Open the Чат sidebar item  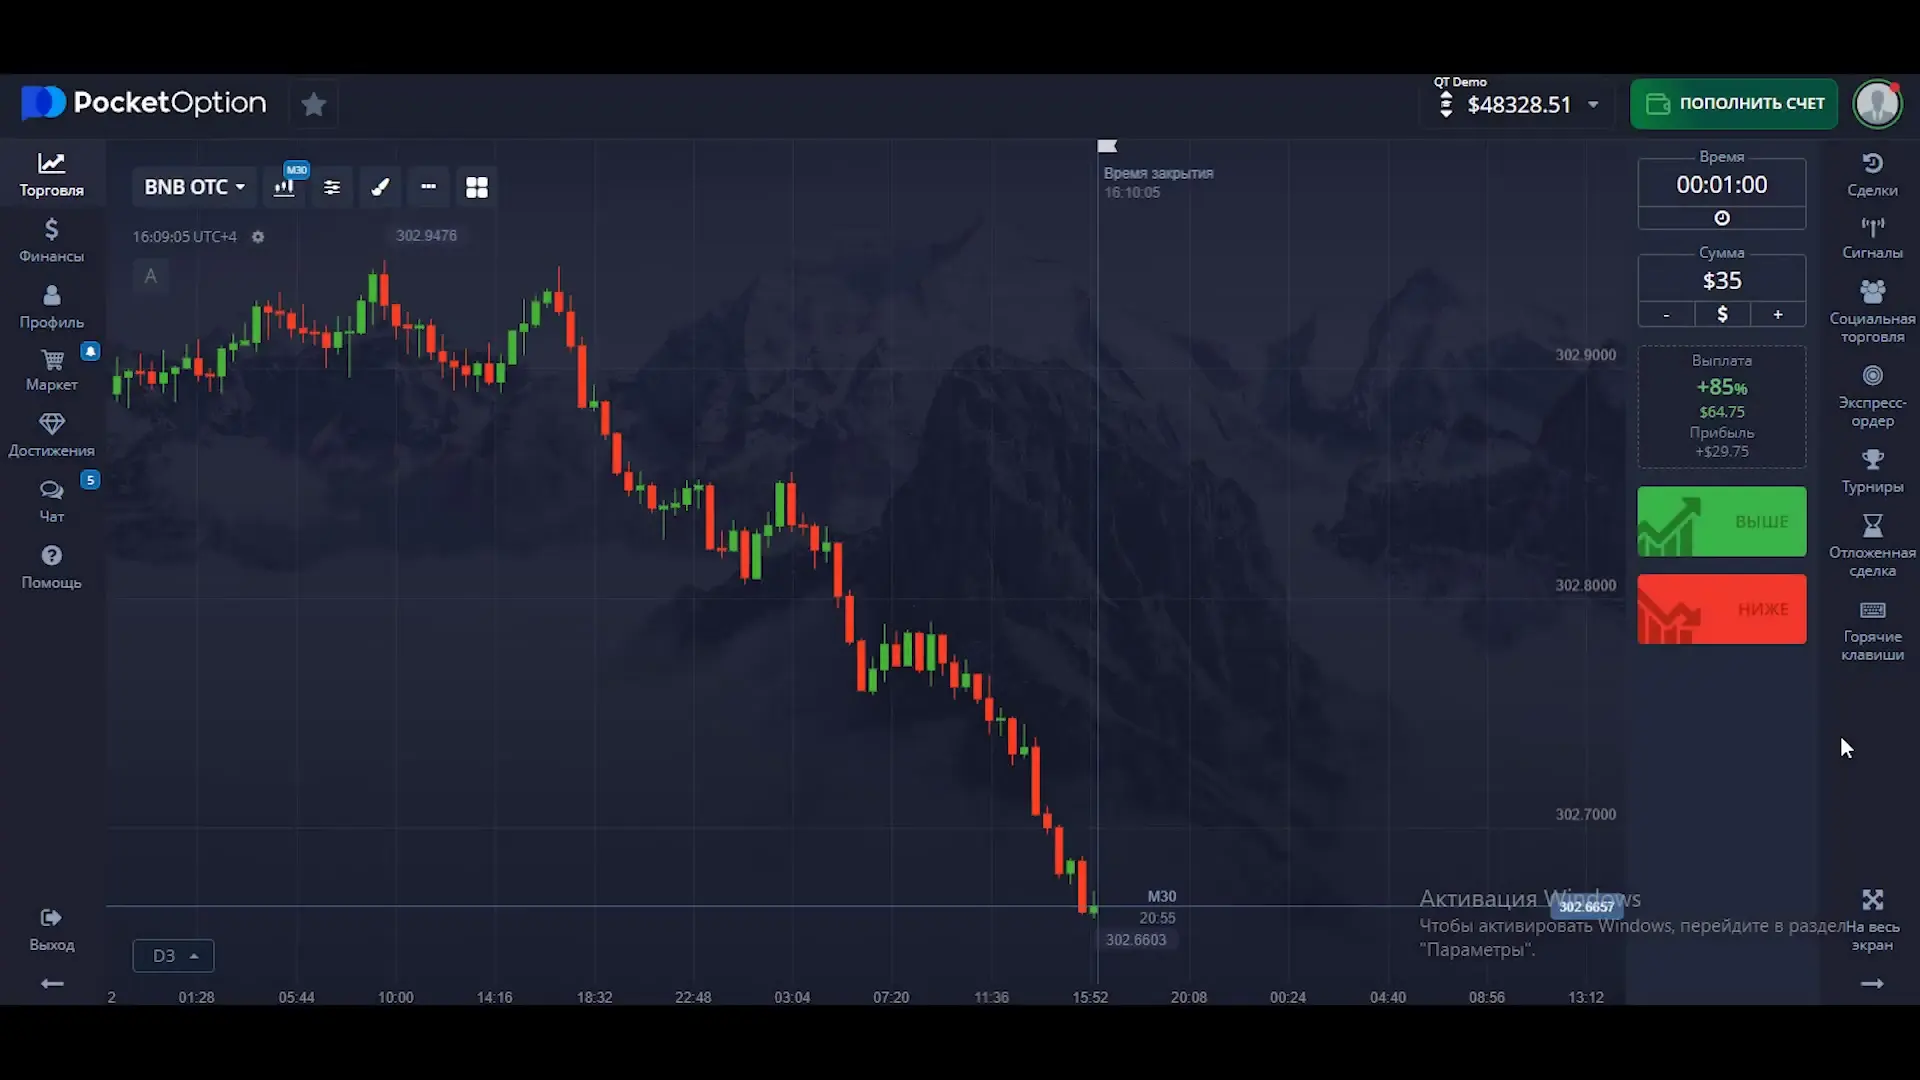[x=51, y=500]
